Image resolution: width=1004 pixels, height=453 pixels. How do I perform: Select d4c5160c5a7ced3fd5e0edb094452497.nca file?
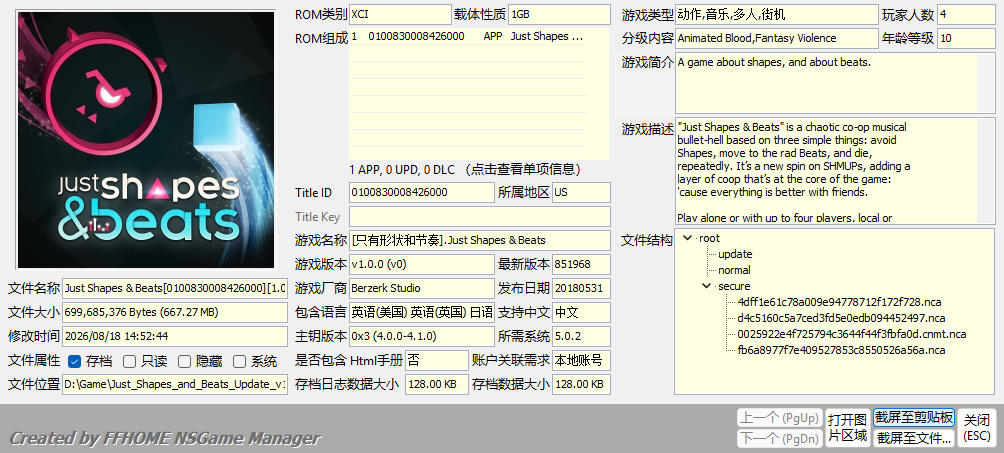(841, 318)
